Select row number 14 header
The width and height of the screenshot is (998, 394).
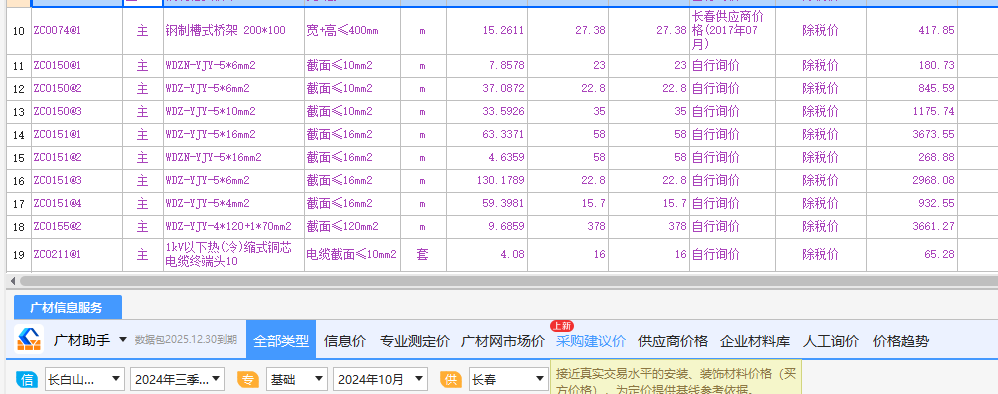(x=18, y=135)
